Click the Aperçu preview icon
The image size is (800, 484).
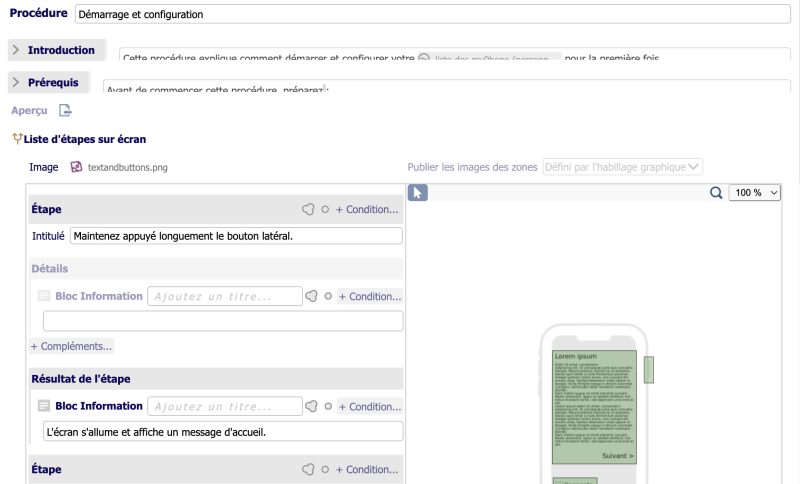coord(65,111)
